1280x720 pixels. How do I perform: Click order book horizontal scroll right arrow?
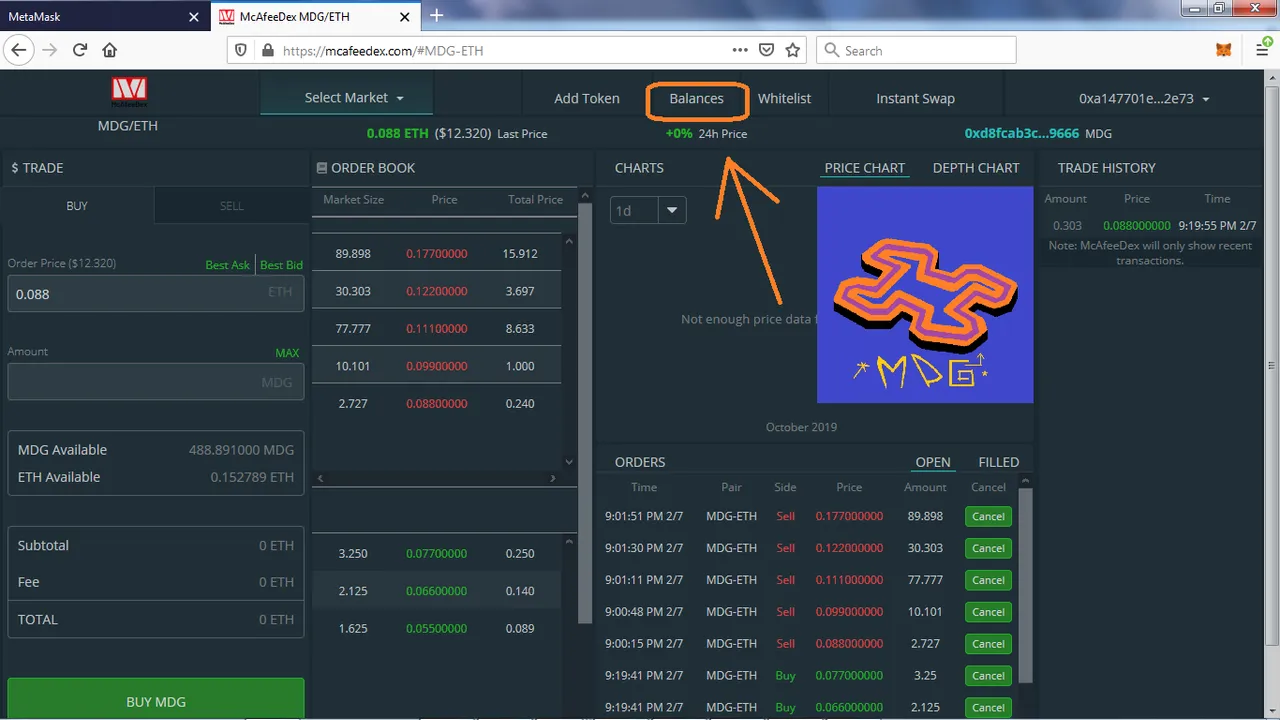point(553,479)
